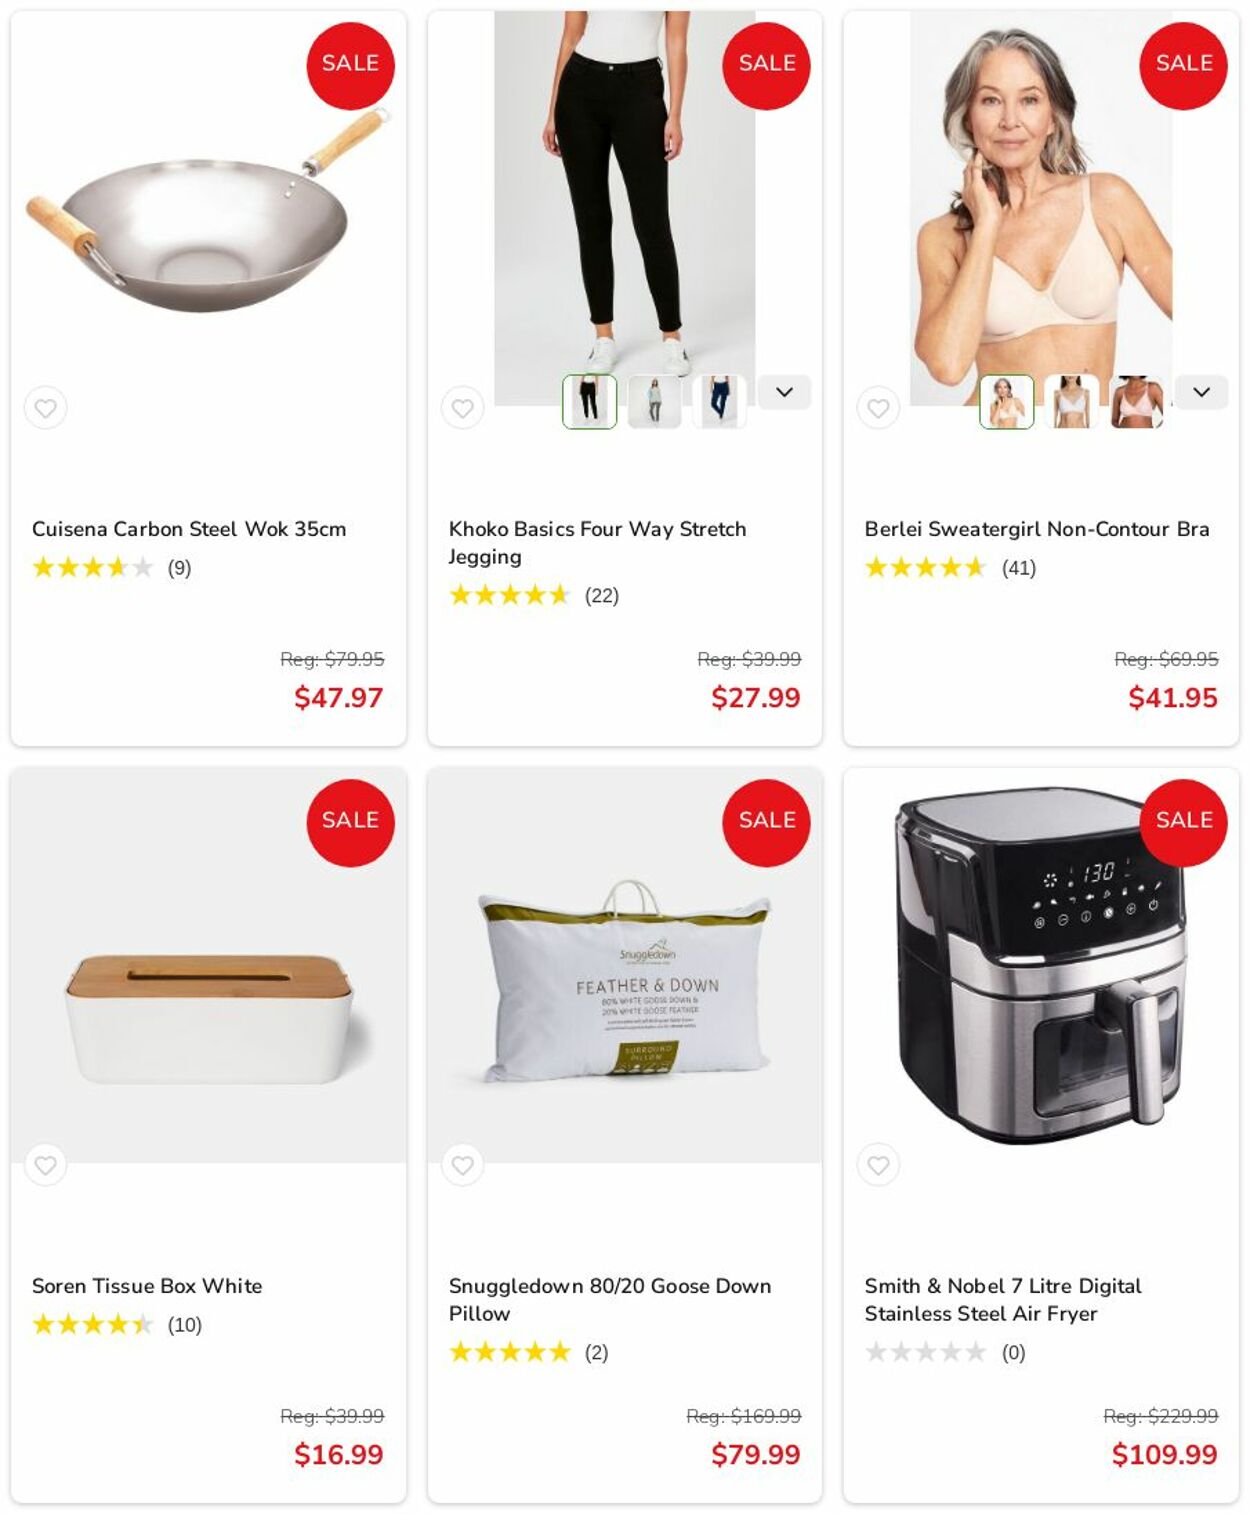Viewport: 1250px width, 1514px height.
Task: Click SALE badge on air fryer card
Action: (1183, 822)
